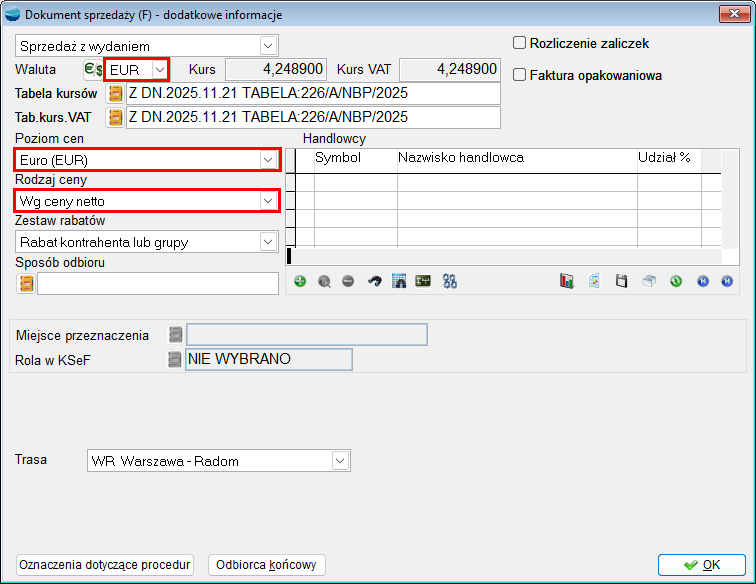Toggle Faktura opakowaniowa checkbox
Screen dimensions: 756x584
520,74
